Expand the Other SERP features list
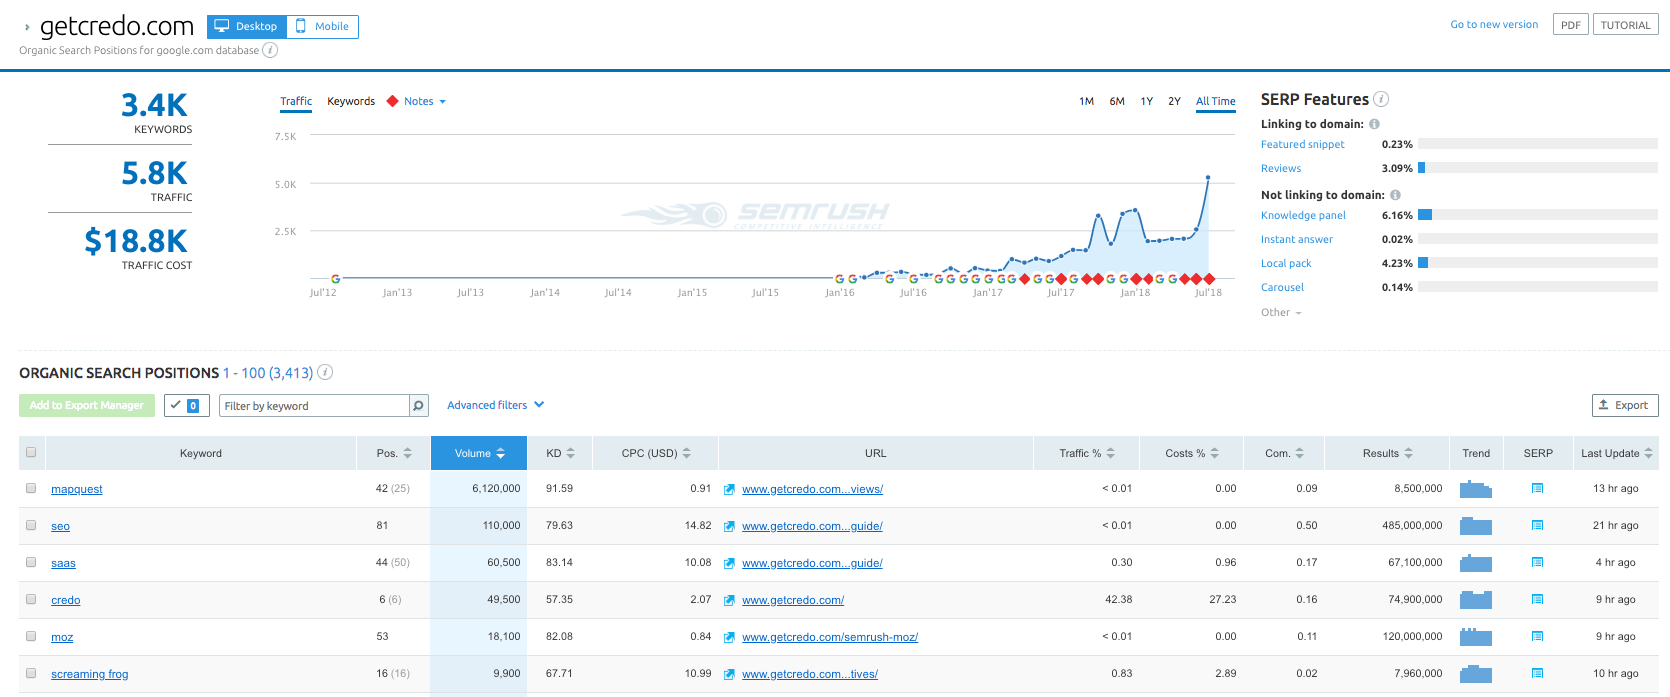 (x=1281, y=313)
